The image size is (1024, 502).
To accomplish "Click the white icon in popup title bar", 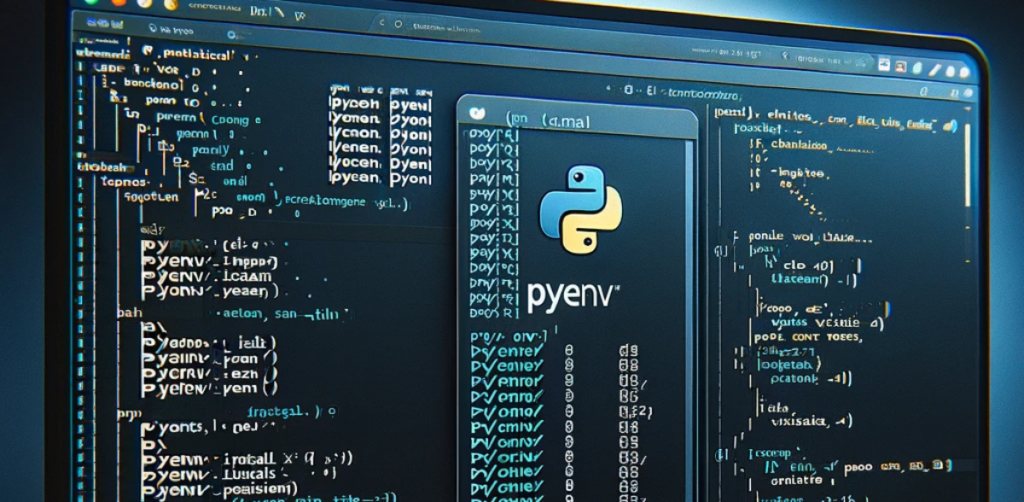I will point(477,114).
